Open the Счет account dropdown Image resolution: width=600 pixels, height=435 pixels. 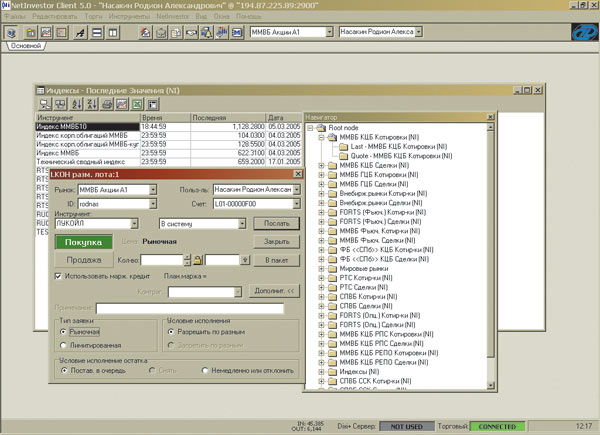coord(297,204)
